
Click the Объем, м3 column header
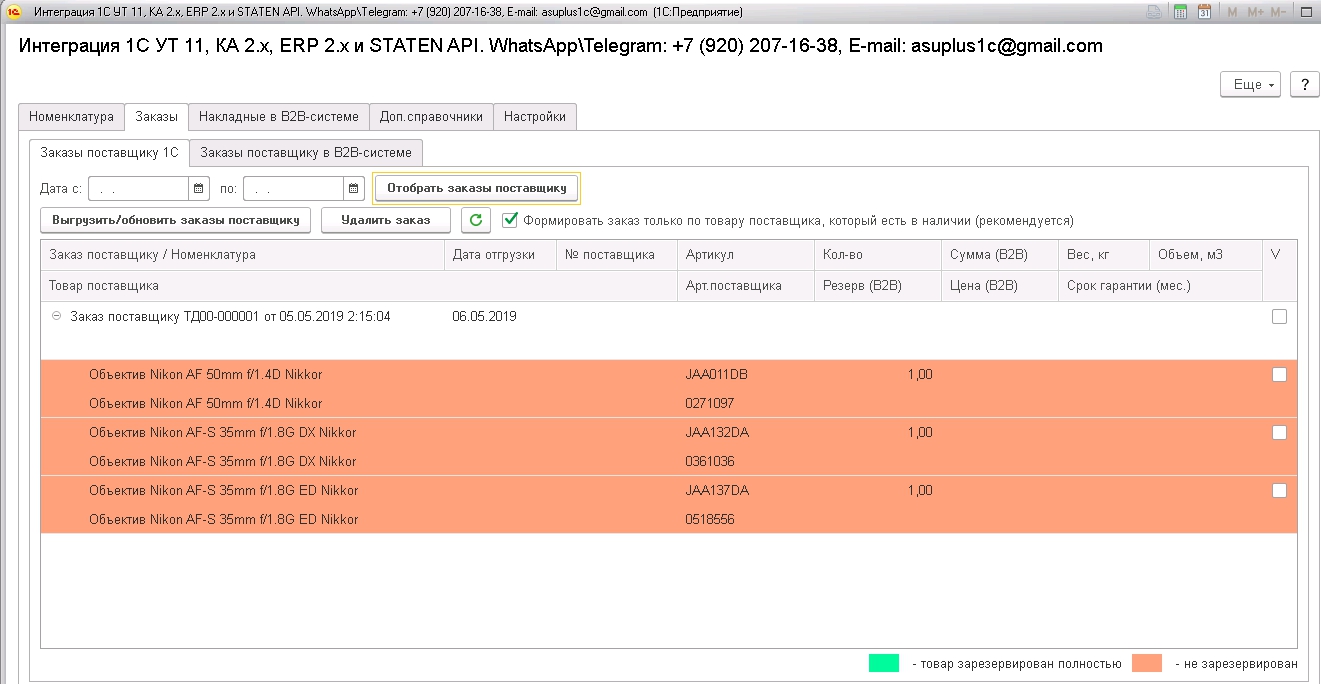click(1206, 255)
